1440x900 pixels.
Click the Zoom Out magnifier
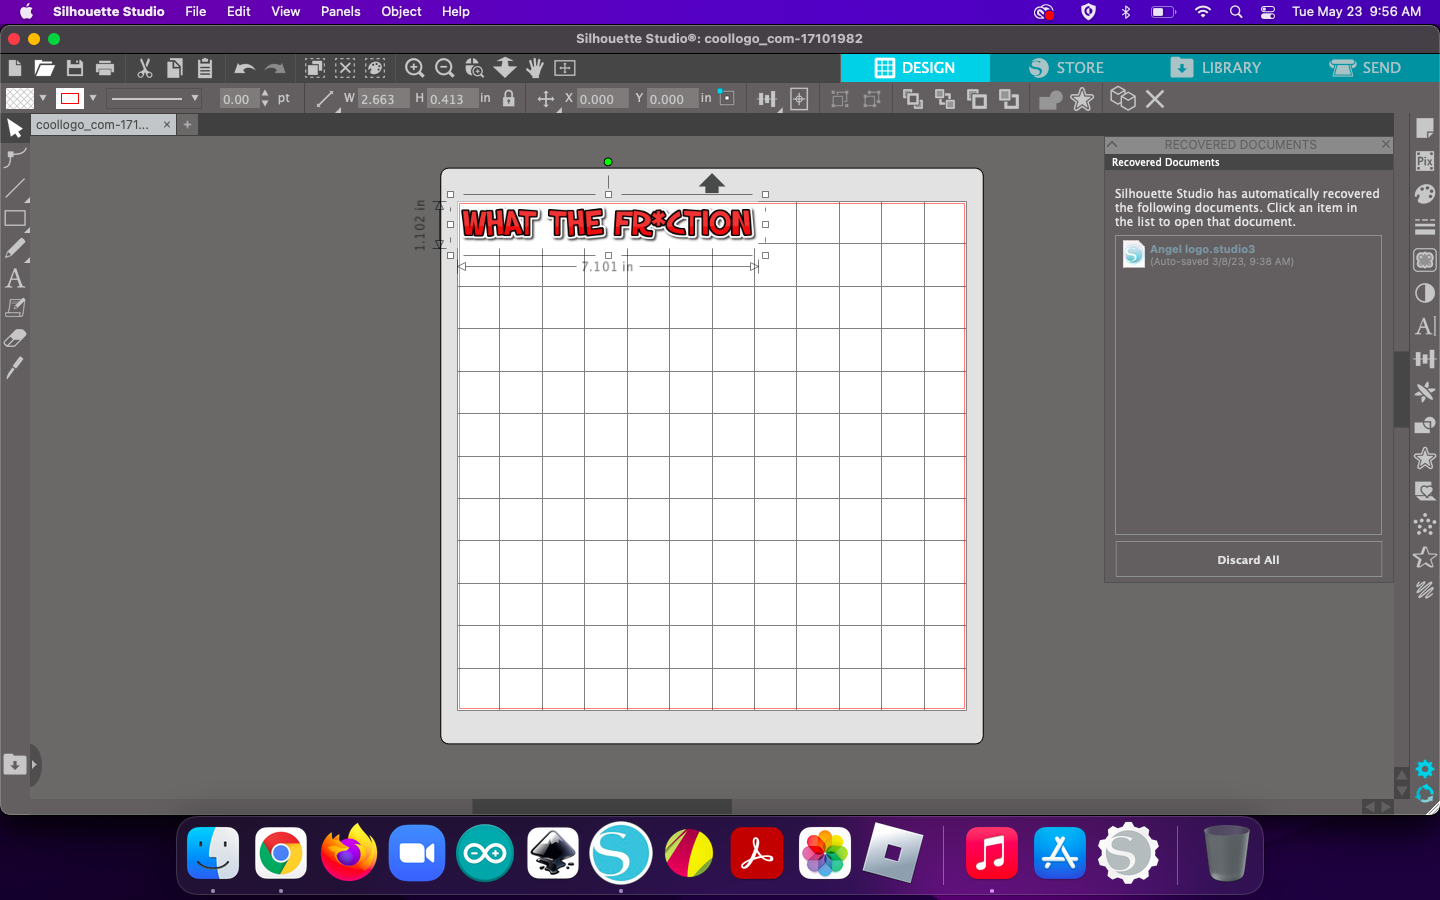coord(445,68)
